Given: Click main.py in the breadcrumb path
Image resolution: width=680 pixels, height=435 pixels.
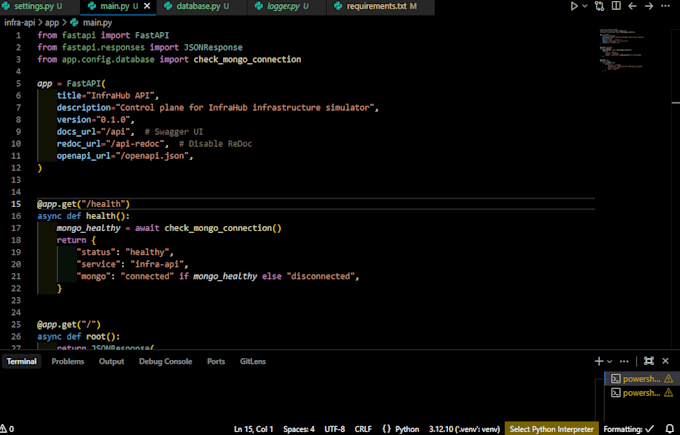Looking at the screenshot, I should 97,23.
